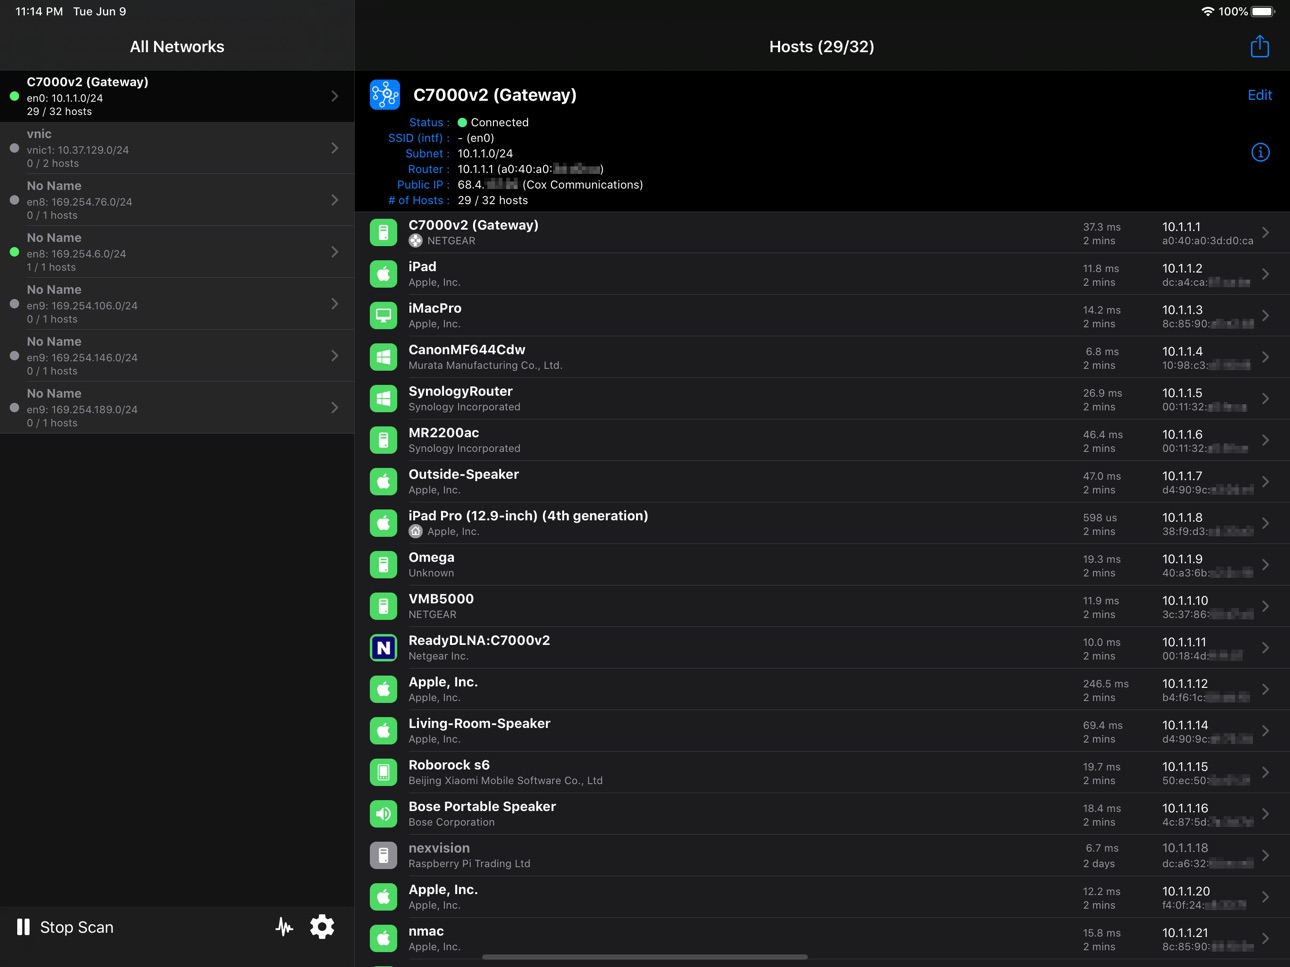Tap the bottom horizontal scroll indicator
1290x967 pixels.
(645, 957)
